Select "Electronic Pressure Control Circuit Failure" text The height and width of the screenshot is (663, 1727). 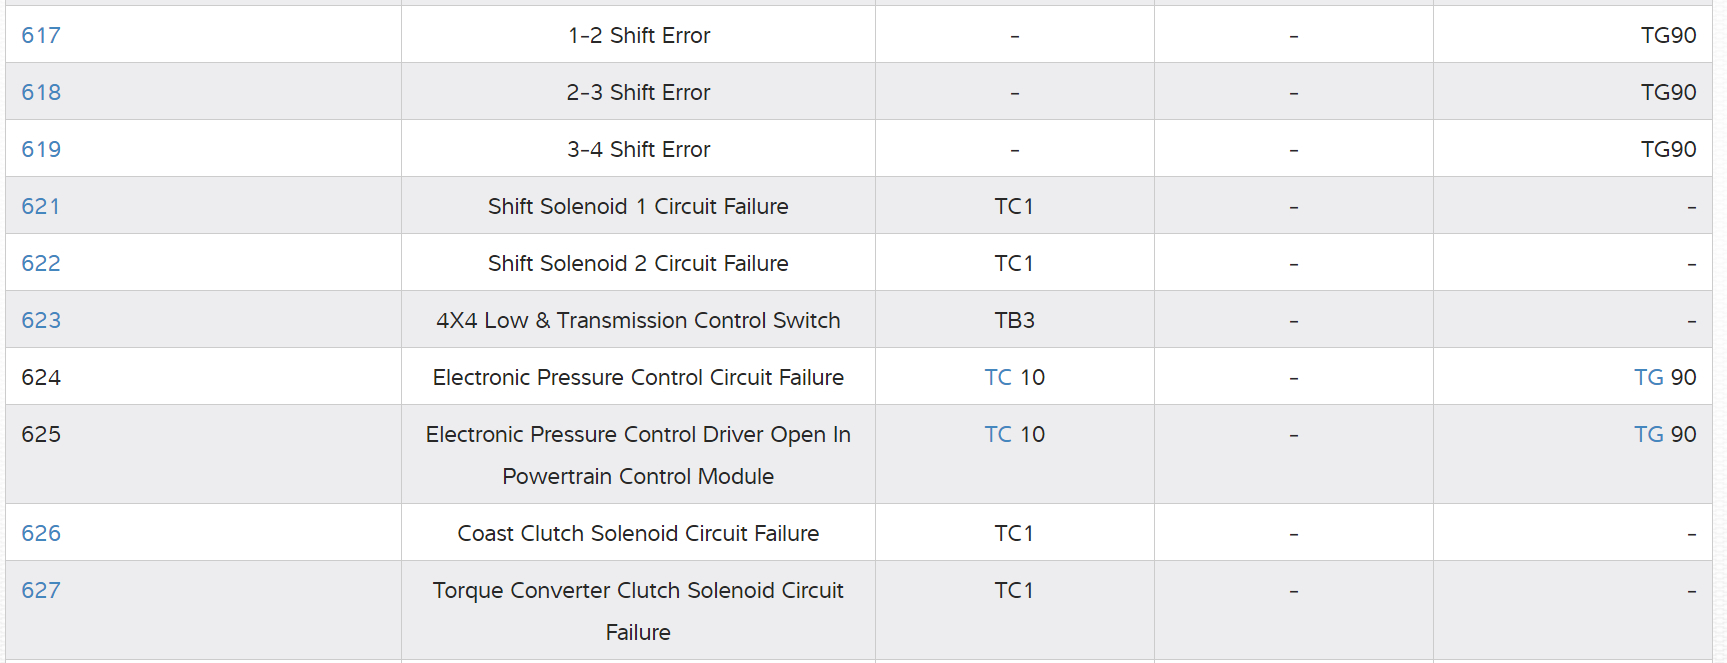638,378
